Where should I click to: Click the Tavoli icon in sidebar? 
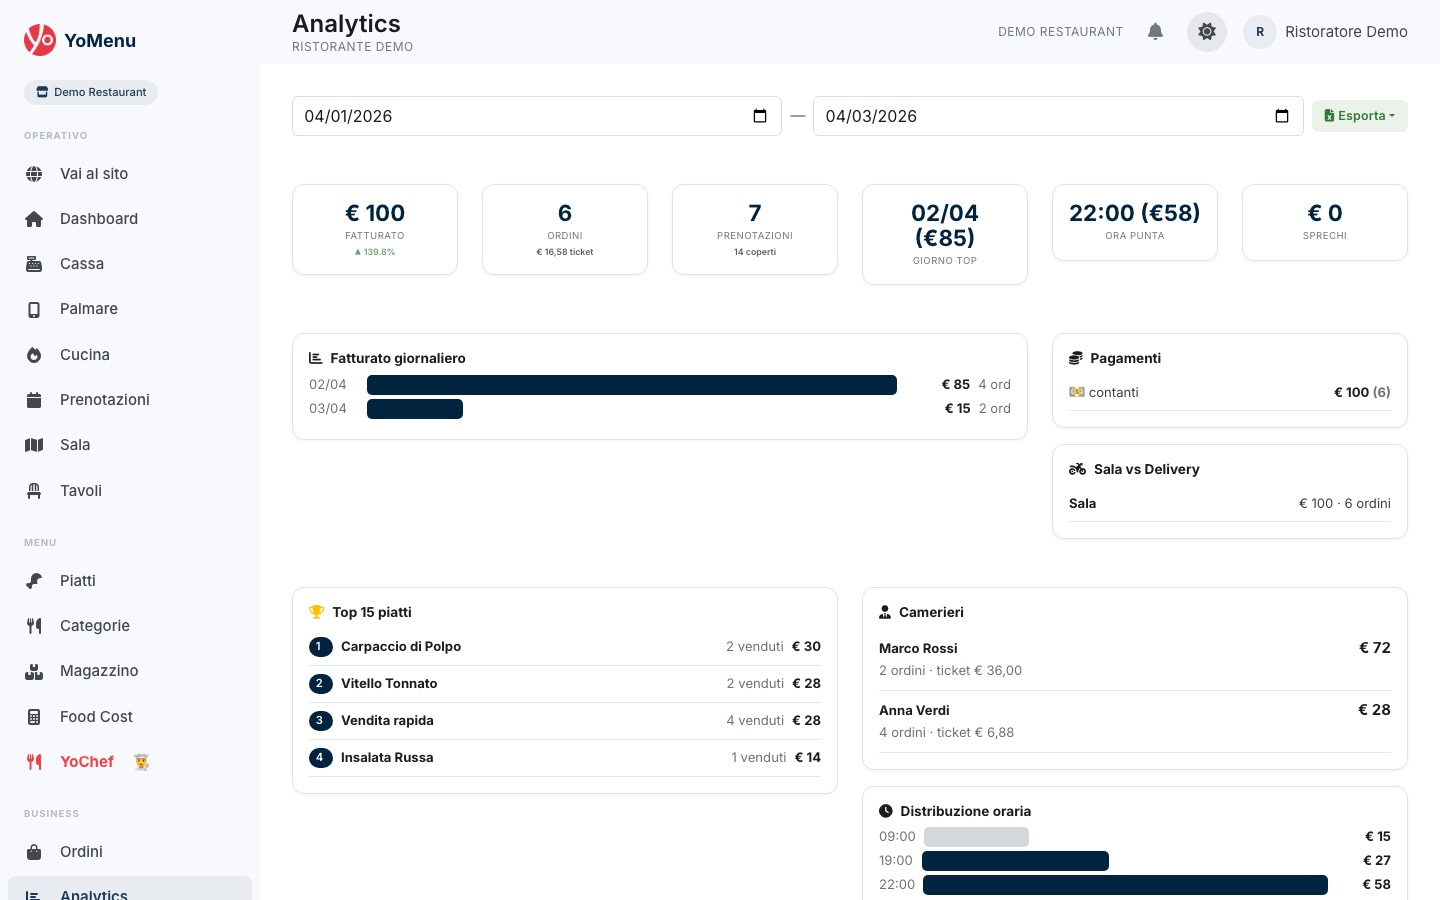(x=34, y=491)
